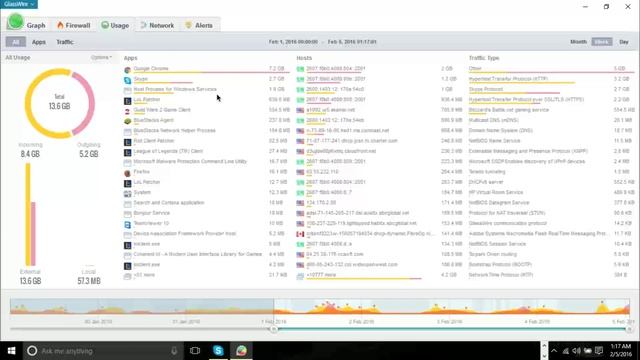The image size is (640, 360).
Task: Click the Skype app icon in Apps list
Action: 127,80
